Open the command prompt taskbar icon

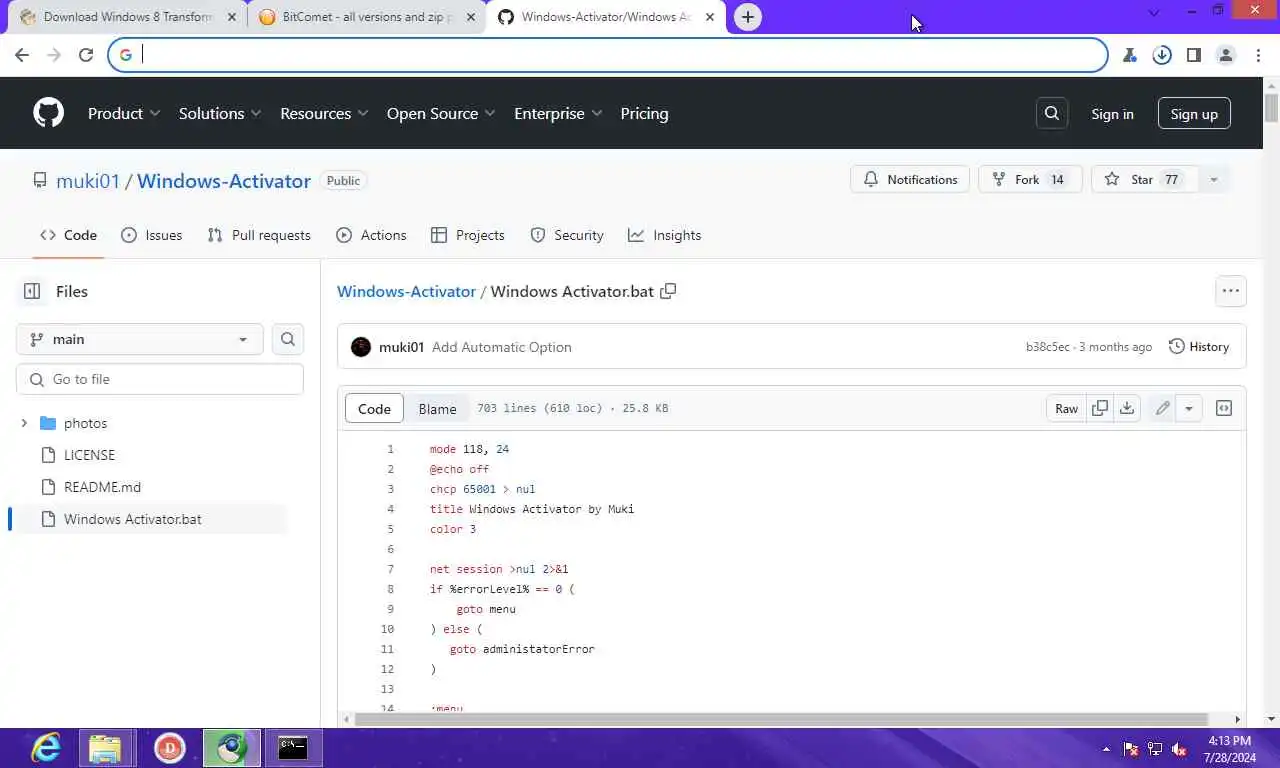tap(293, 748)
